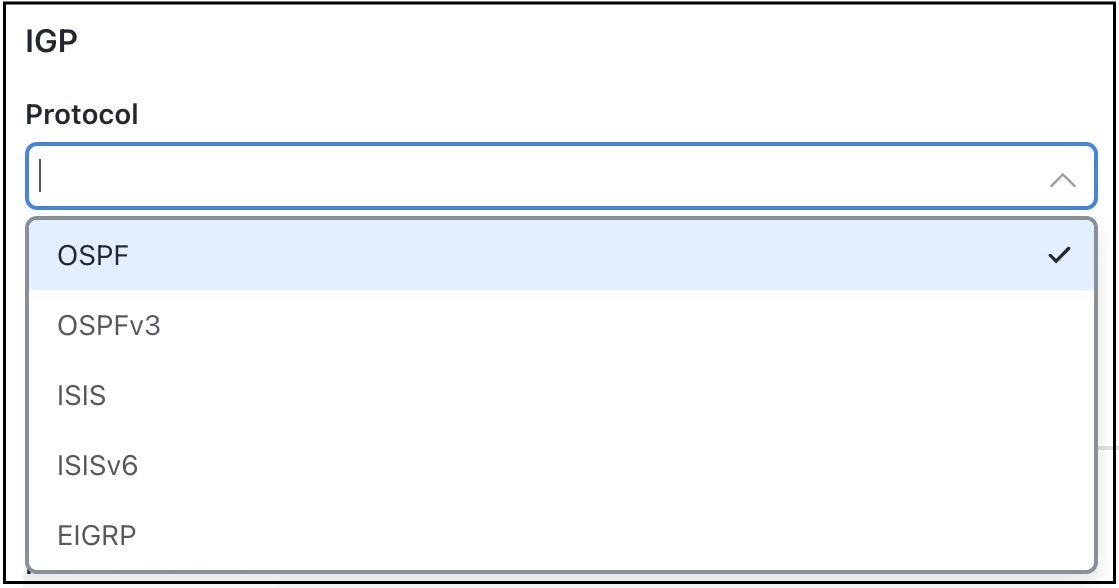This screenshot has height=588, width=1119.
Task: Focus the empty Protocol text box
Action: pyautogui.click(x=500, y=178)
